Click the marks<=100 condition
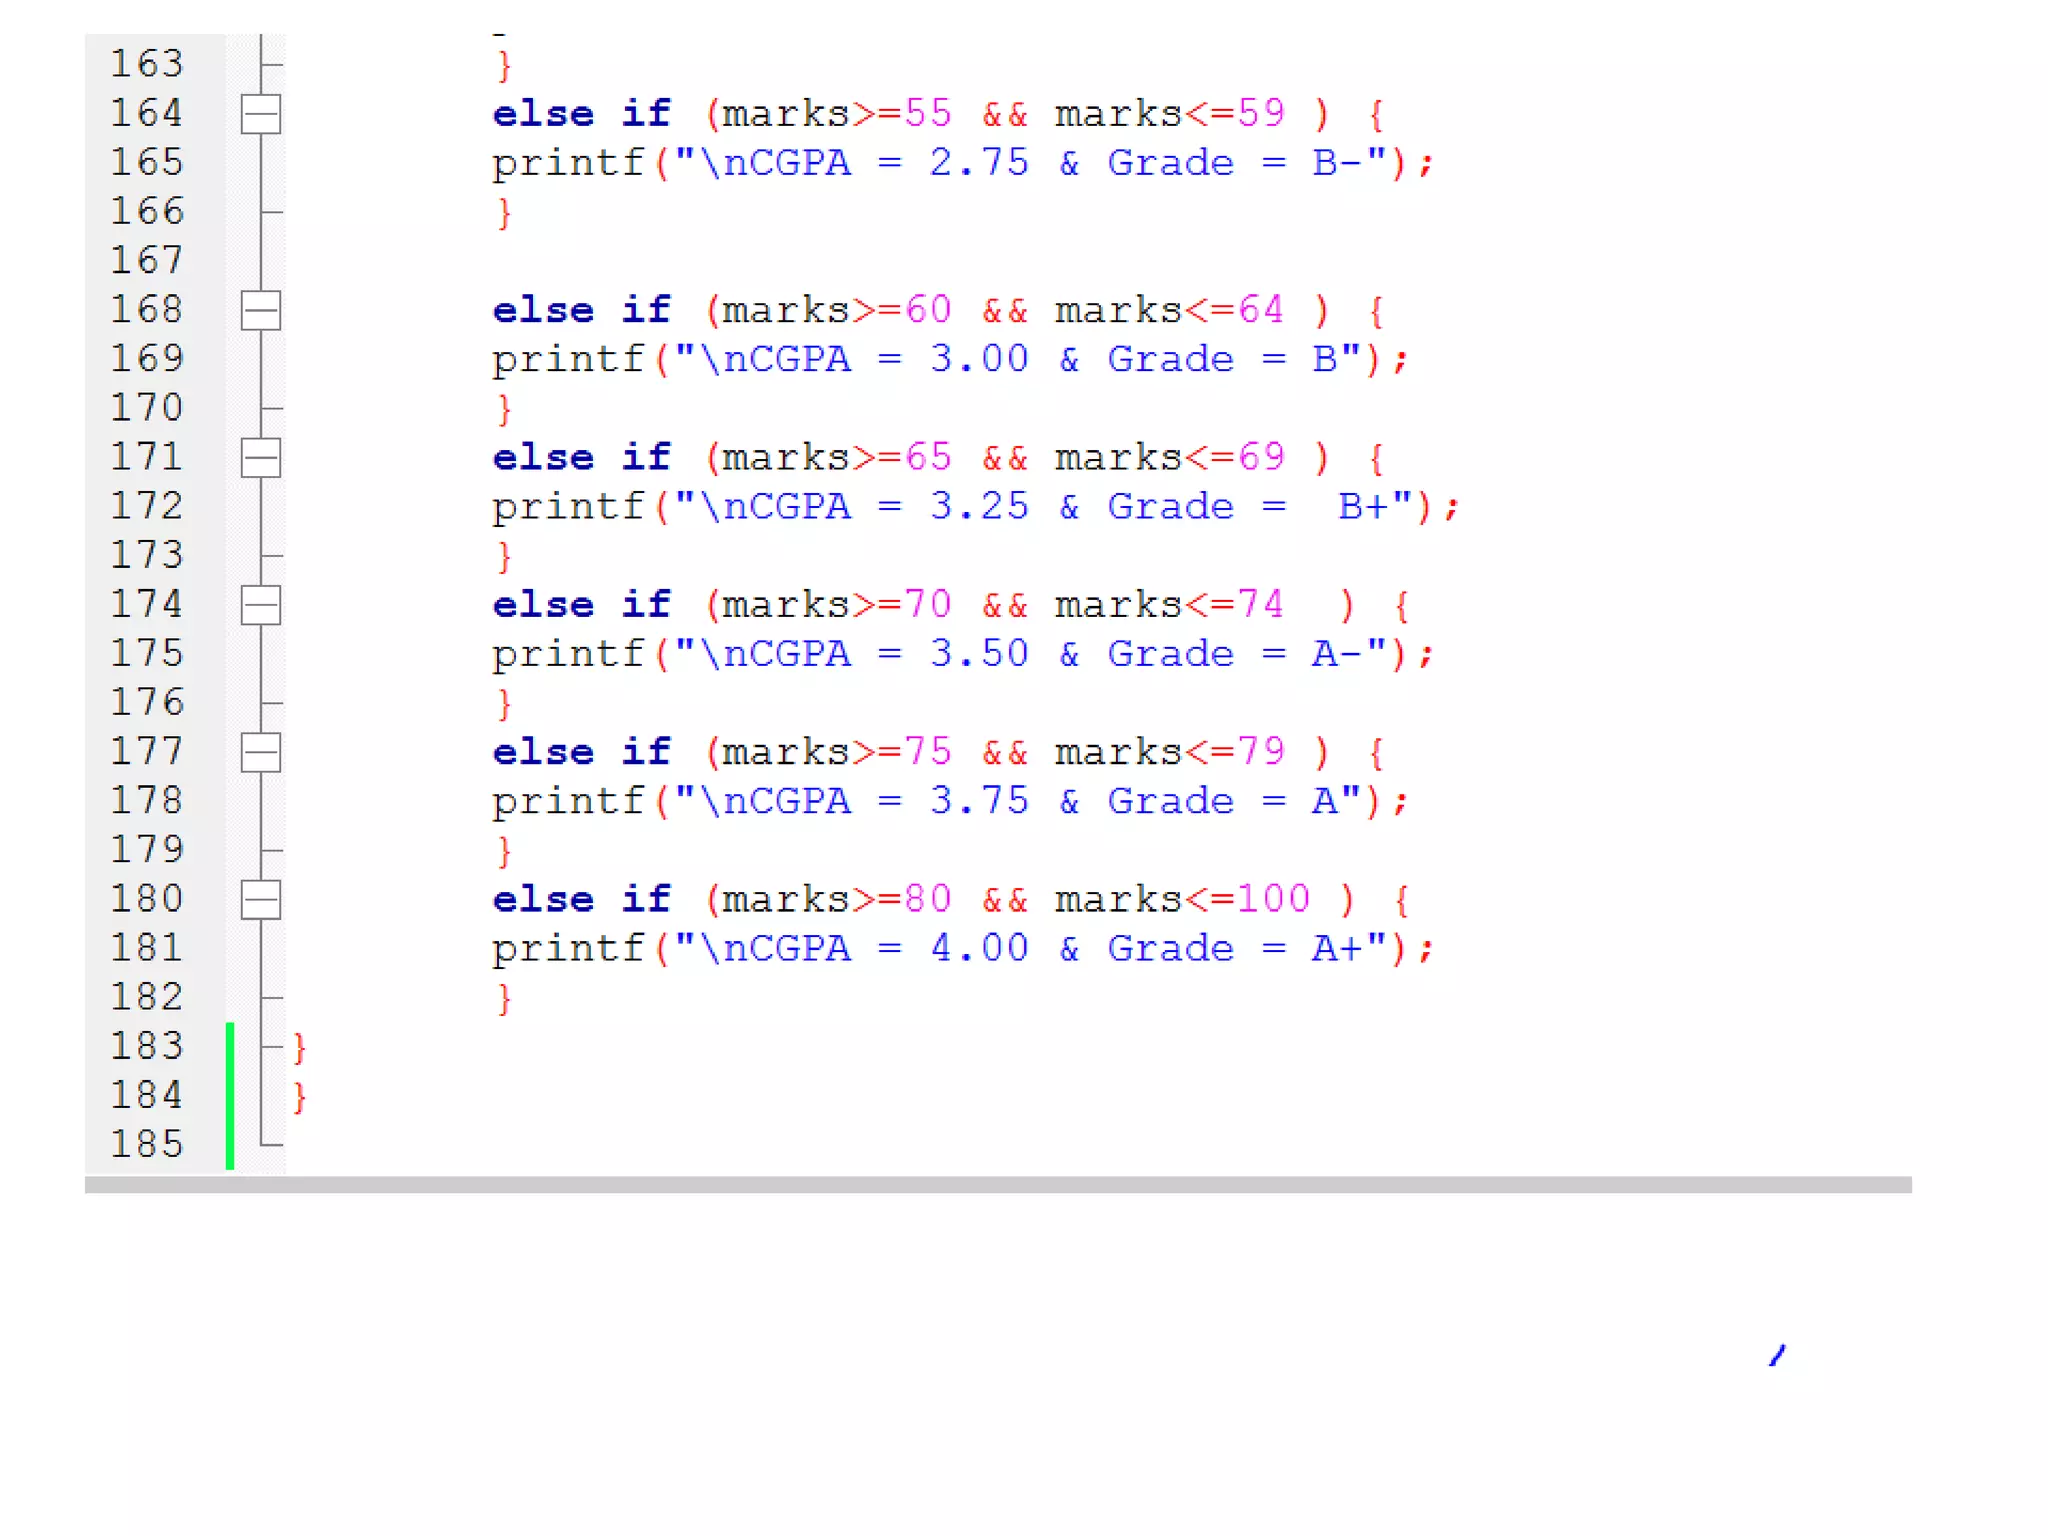This screenshot has height=1536, width=2048. pos(1181,899)
